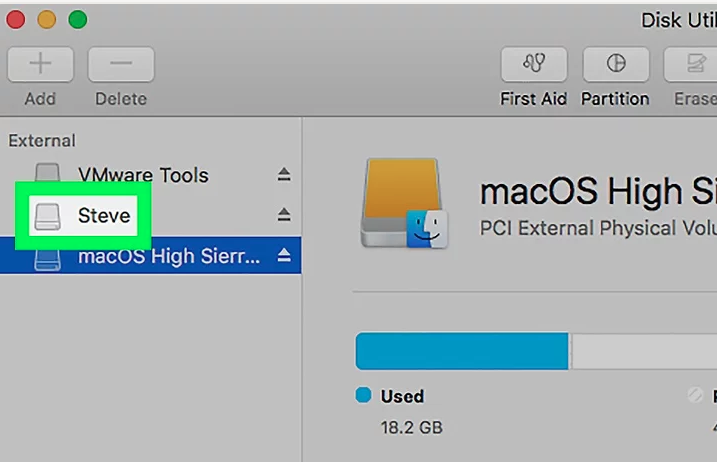This screenshot has width=717, height=462.
Task: Click the PCI External Physical Volume subtitle
Action: tap(598, 228)
